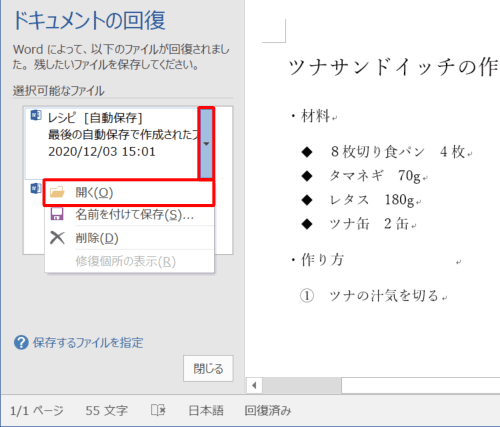Click the open folder icon beside 開く

click(57, 192)
